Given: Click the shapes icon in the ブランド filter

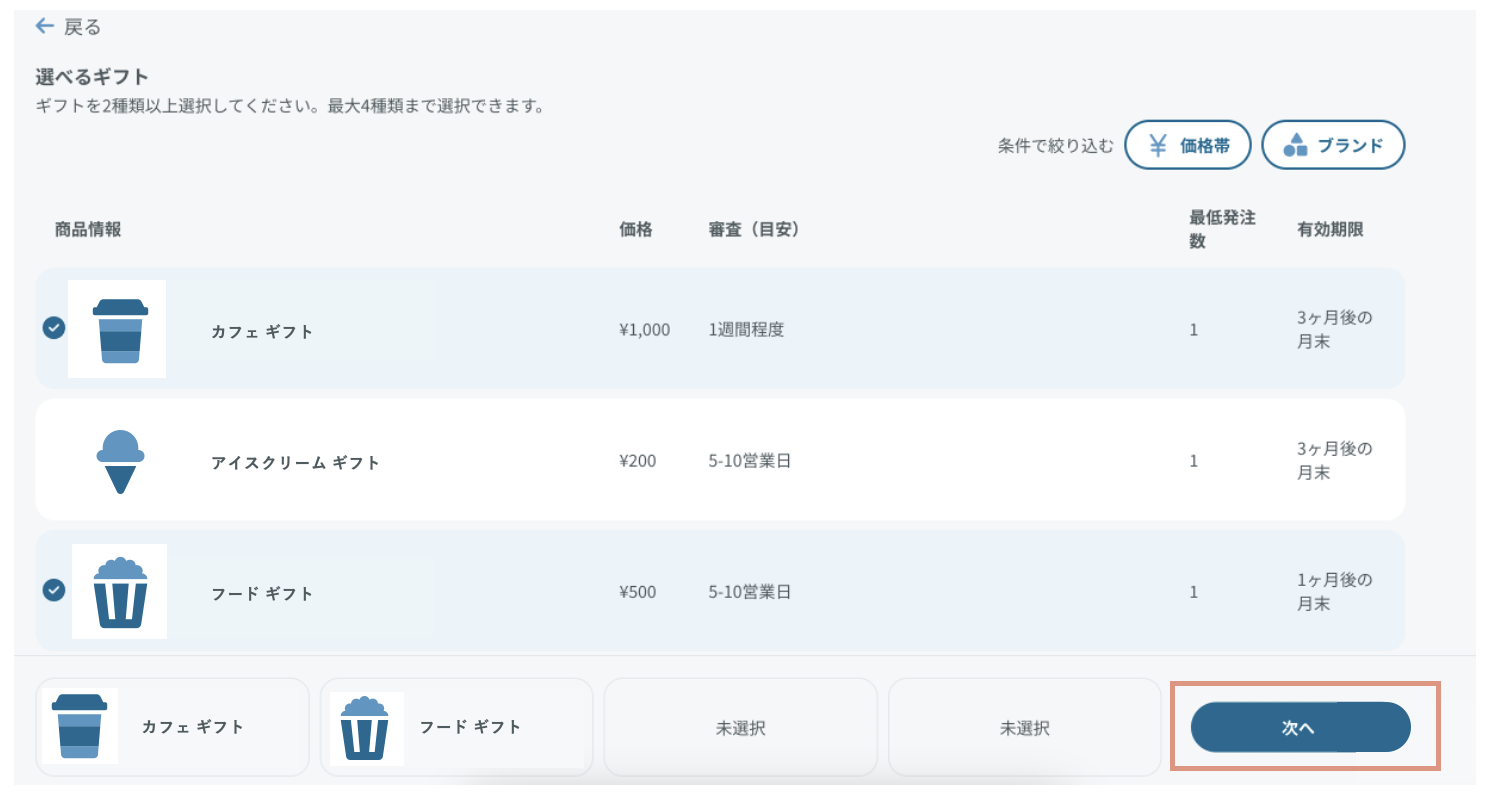Looking at the screenshot, I should [x=1295, y=146].
